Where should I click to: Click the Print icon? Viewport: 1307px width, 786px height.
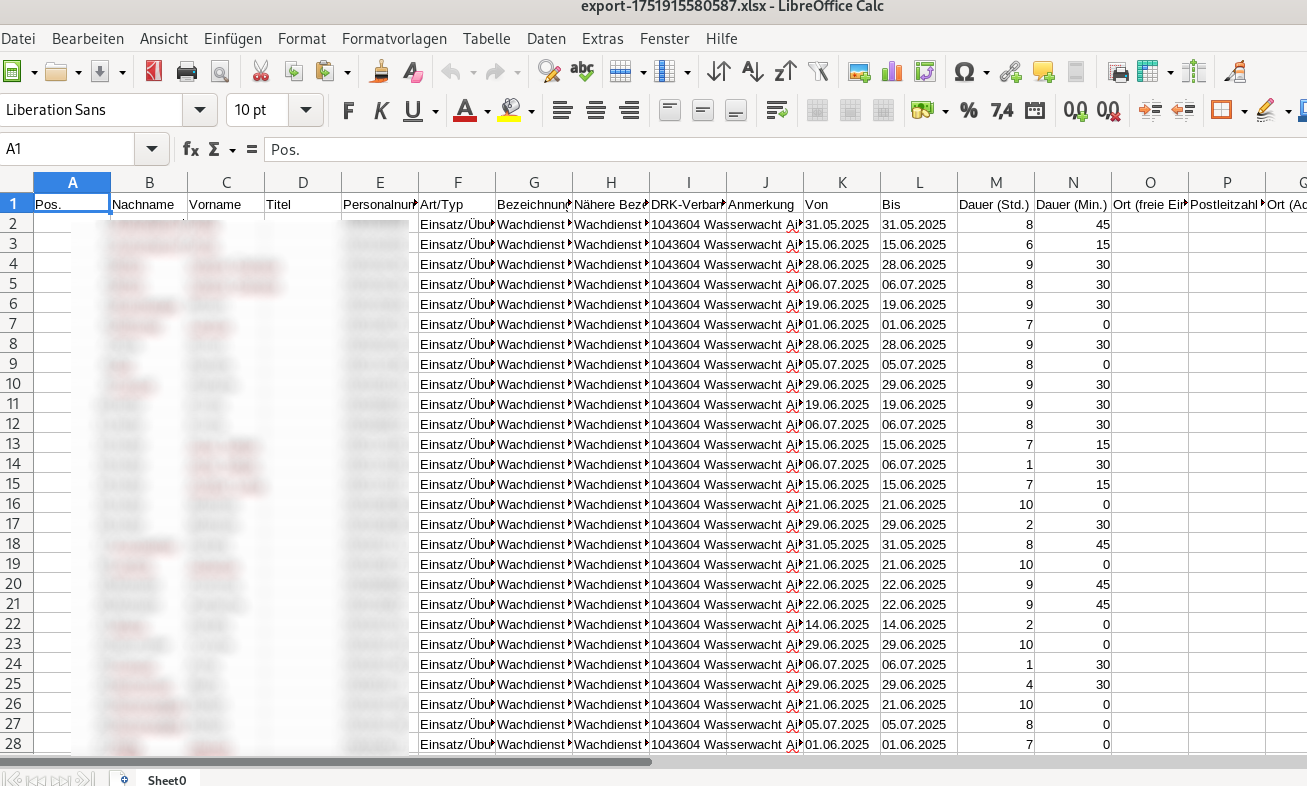186,72
